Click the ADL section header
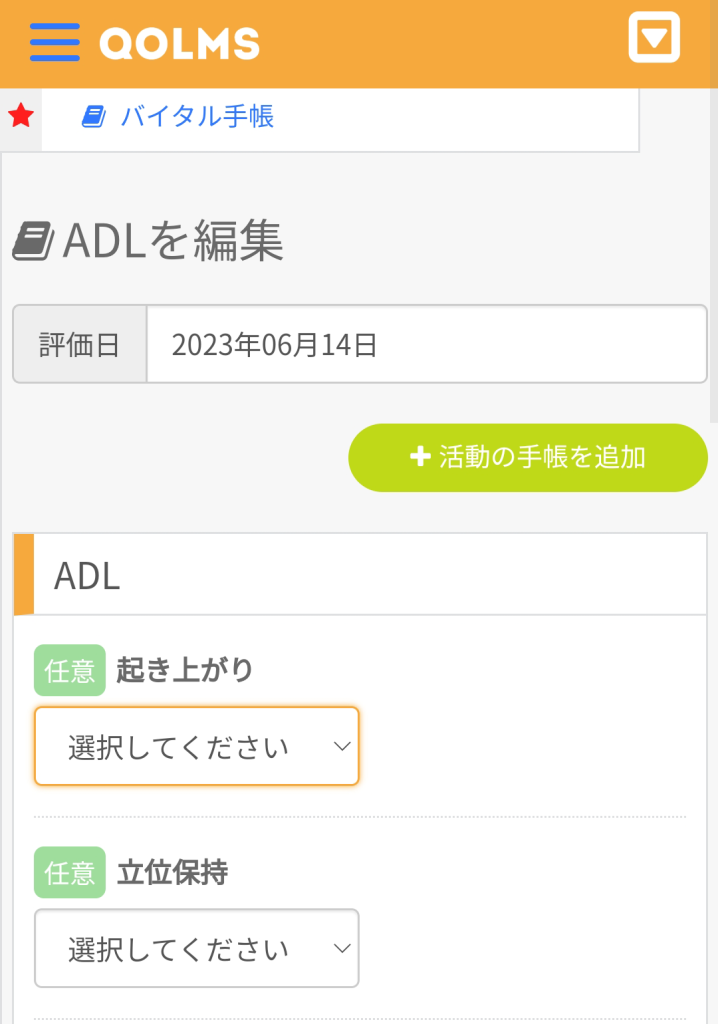This screenshot has height=1024, width=718. pyautogui.click(x=88, y=576)
